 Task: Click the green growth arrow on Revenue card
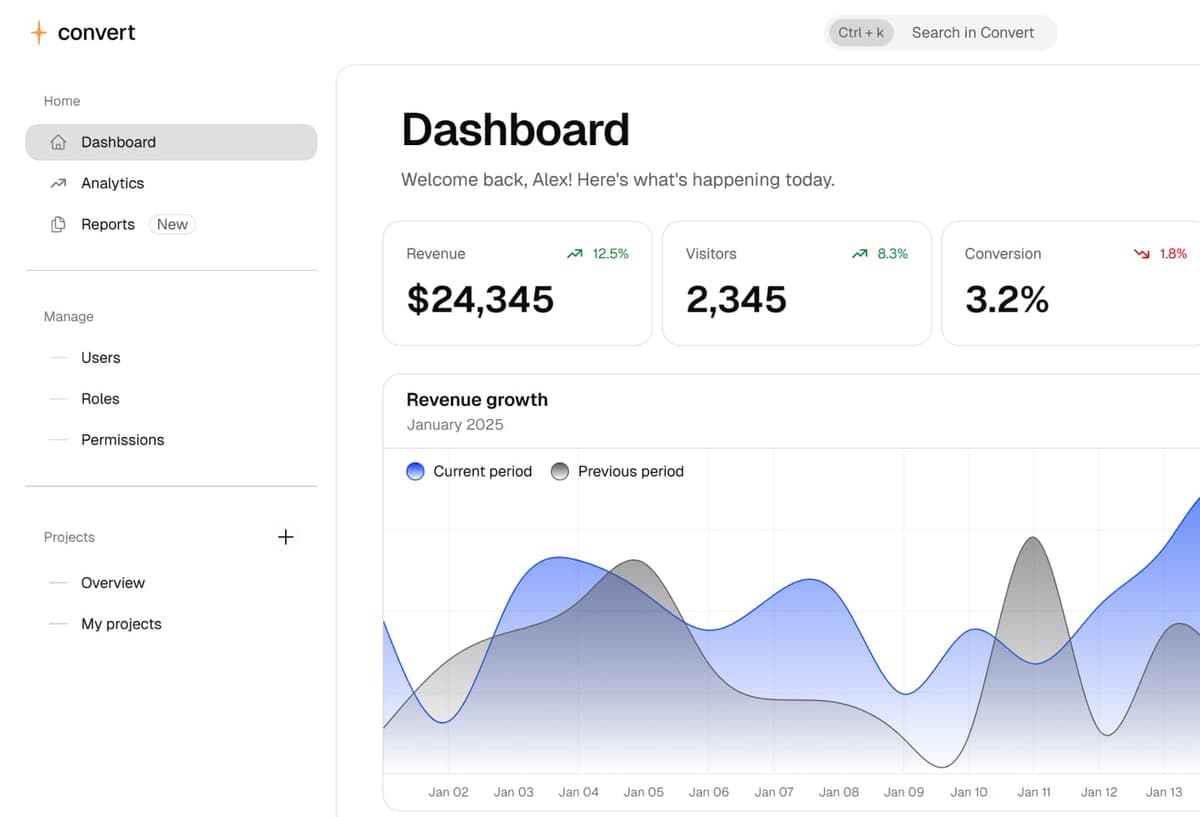pos(574,253)
